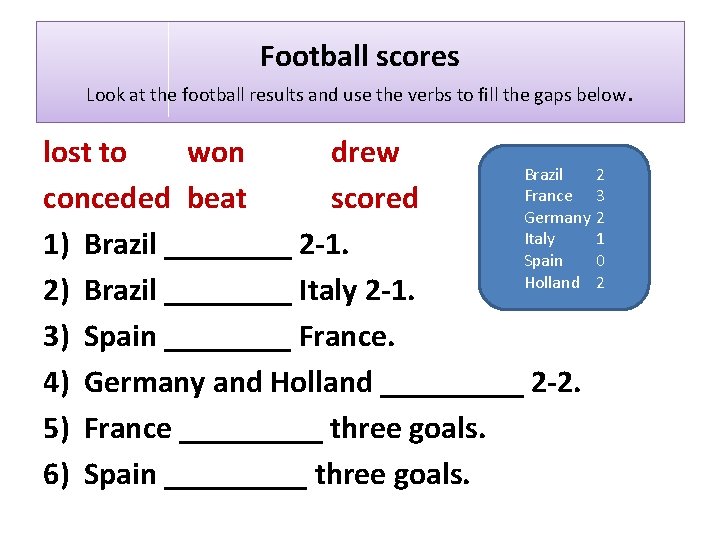Select the verb 'won'
Viewport: 720px width, 540px height.
pos(216,153)
